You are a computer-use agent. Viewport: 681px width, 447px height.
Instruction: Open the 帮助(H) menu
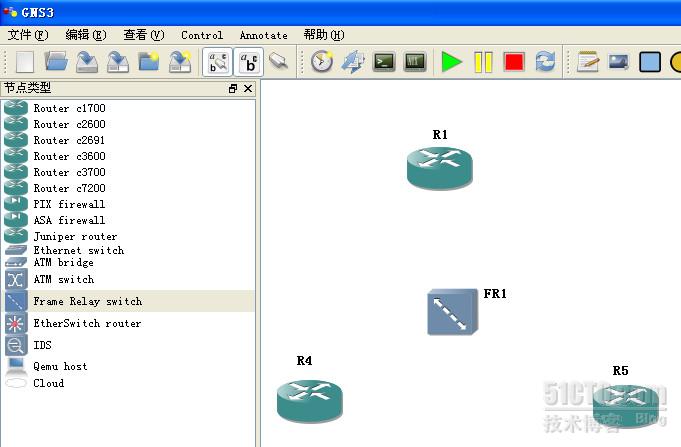click(x=324, y=35)
